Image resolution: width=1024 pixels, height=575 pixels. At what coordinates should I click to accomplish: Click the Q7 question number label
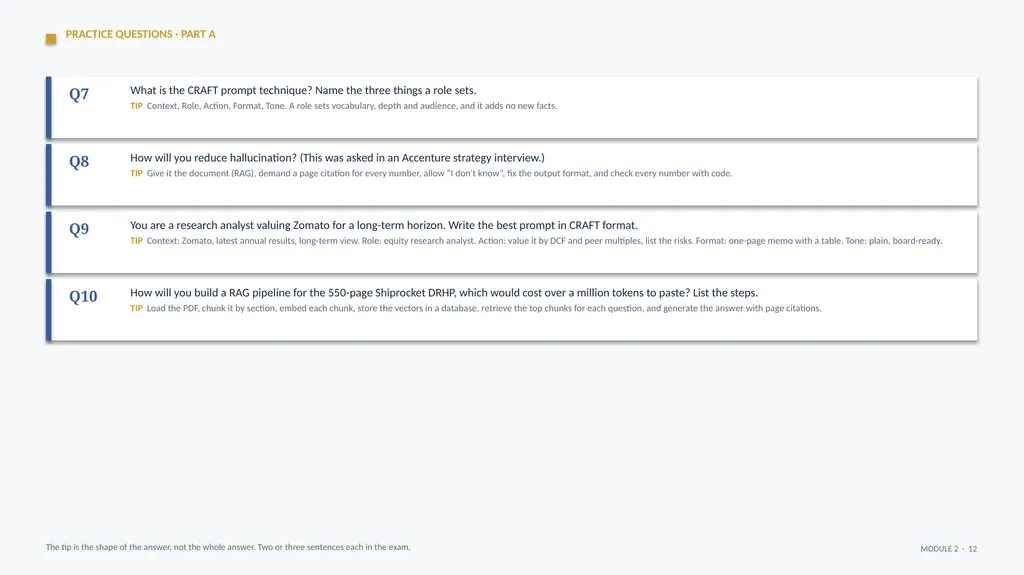coord(79,94)
